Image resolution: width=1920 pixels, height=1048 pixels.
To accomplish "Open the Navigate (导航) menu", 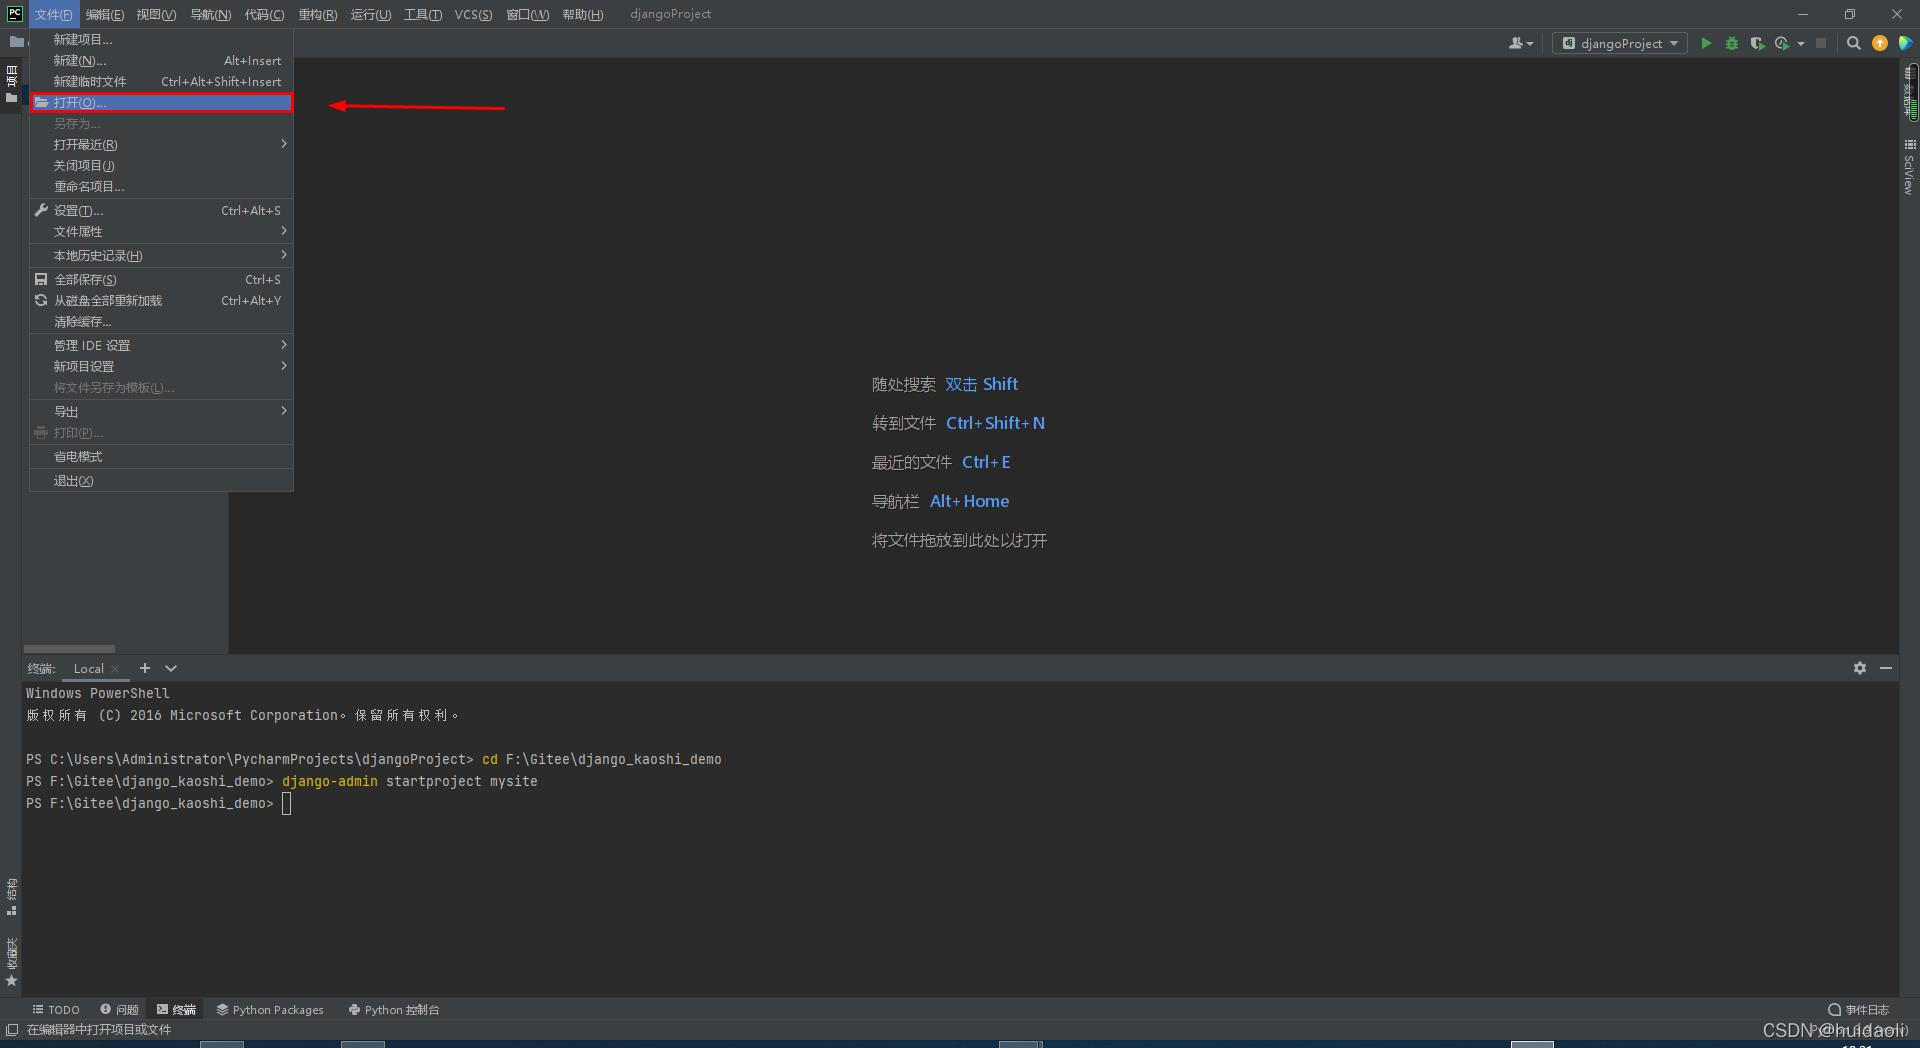I will (210, 14).
